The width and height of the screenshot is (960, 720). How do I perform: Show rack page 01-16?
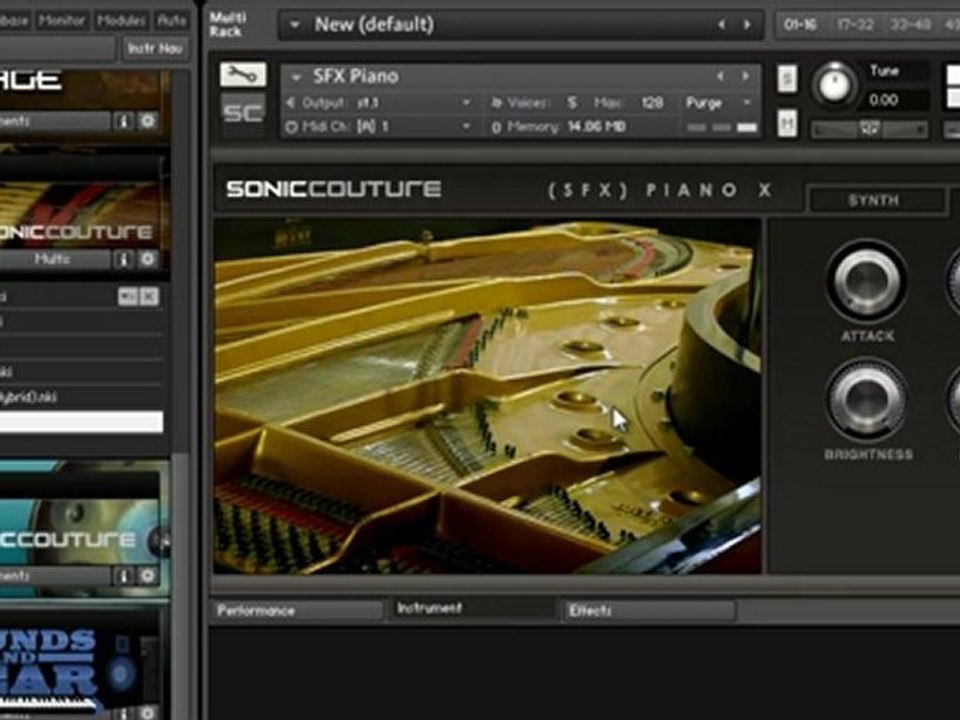(x=800, y=25)
